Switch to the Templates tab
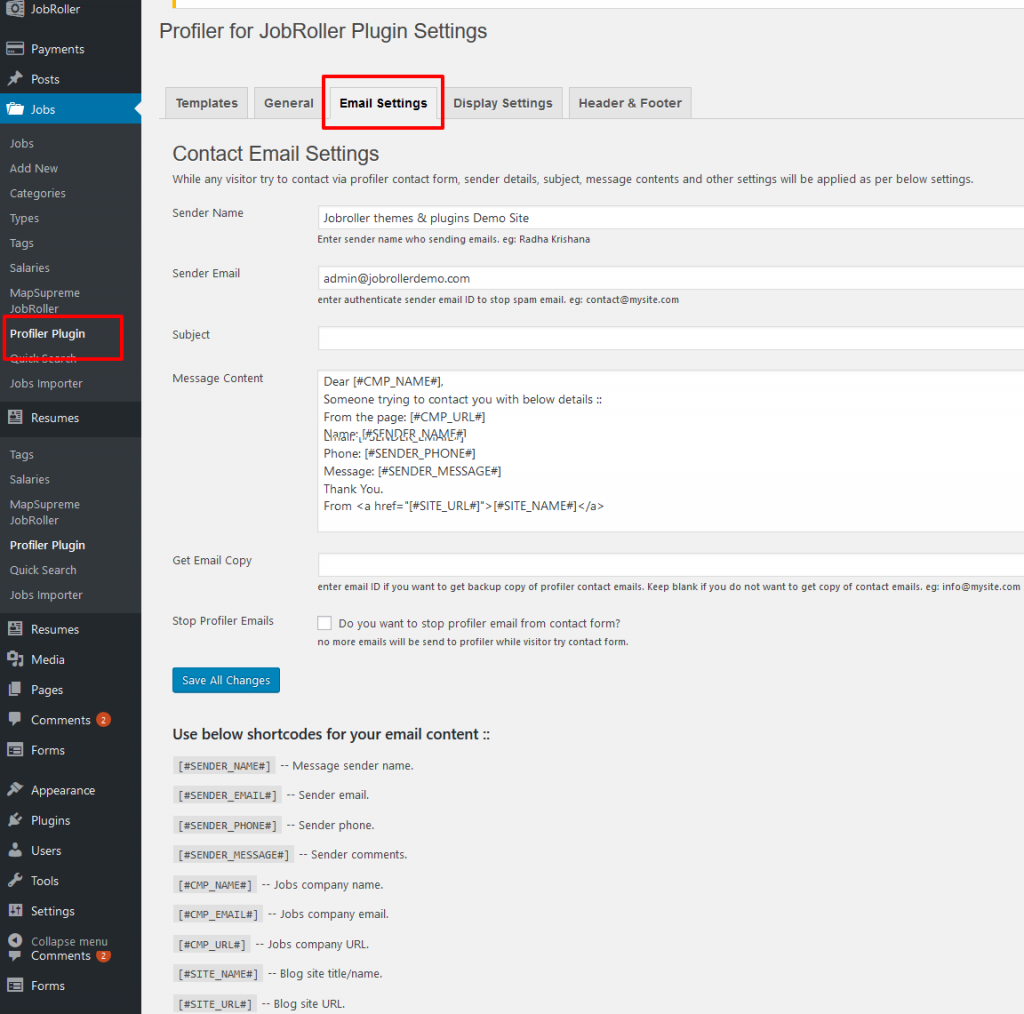This screenshot has height=1014, width=1024. tap(206, 103)
